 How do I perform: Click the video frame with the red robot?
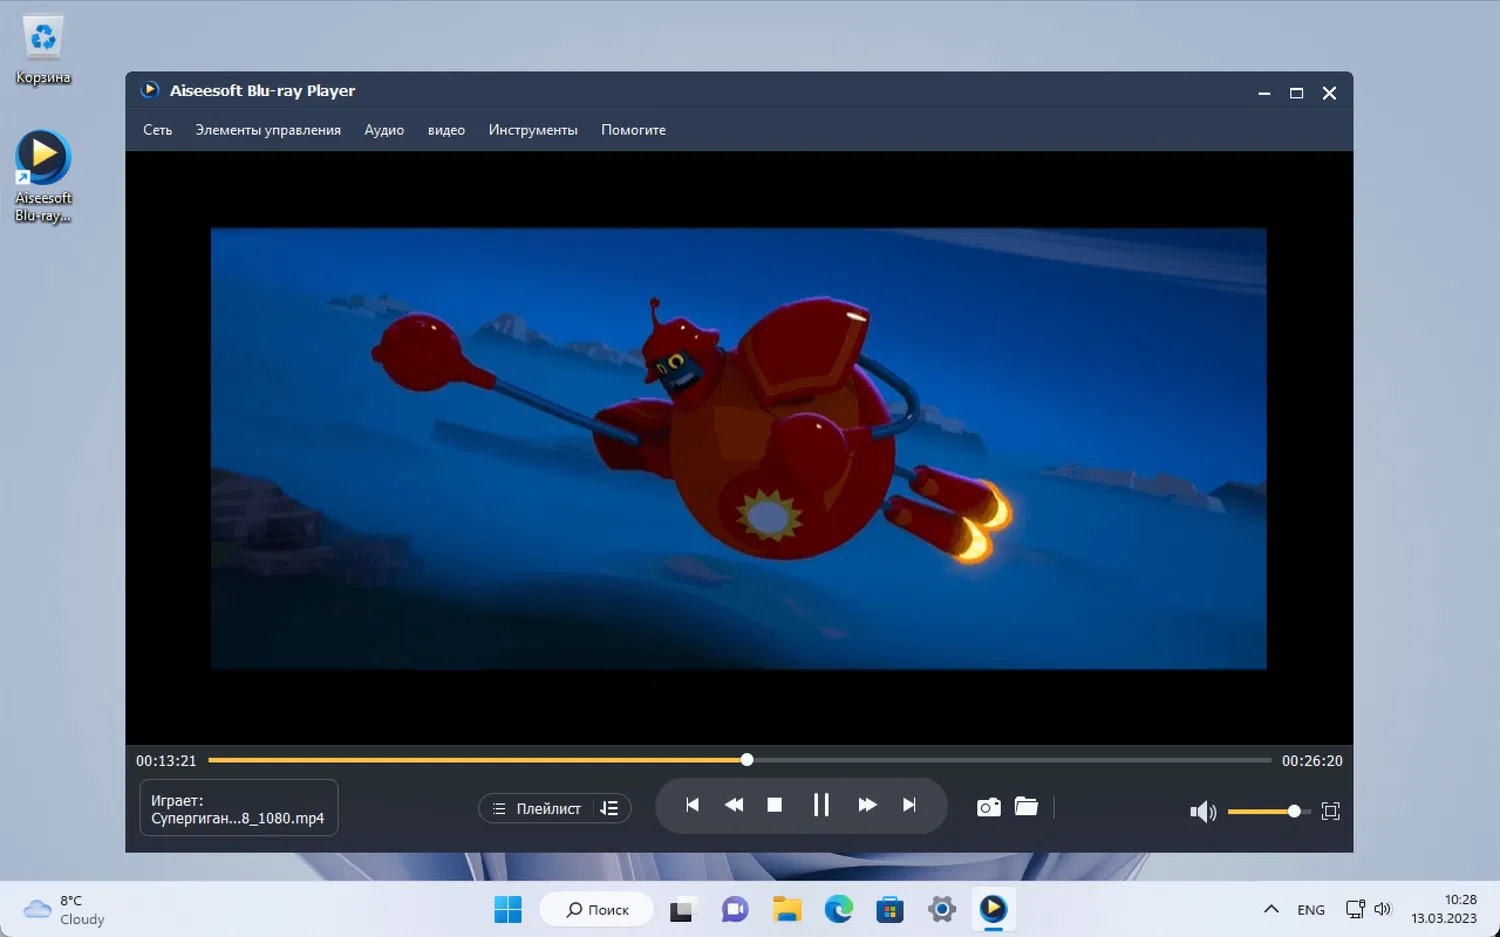738,448
